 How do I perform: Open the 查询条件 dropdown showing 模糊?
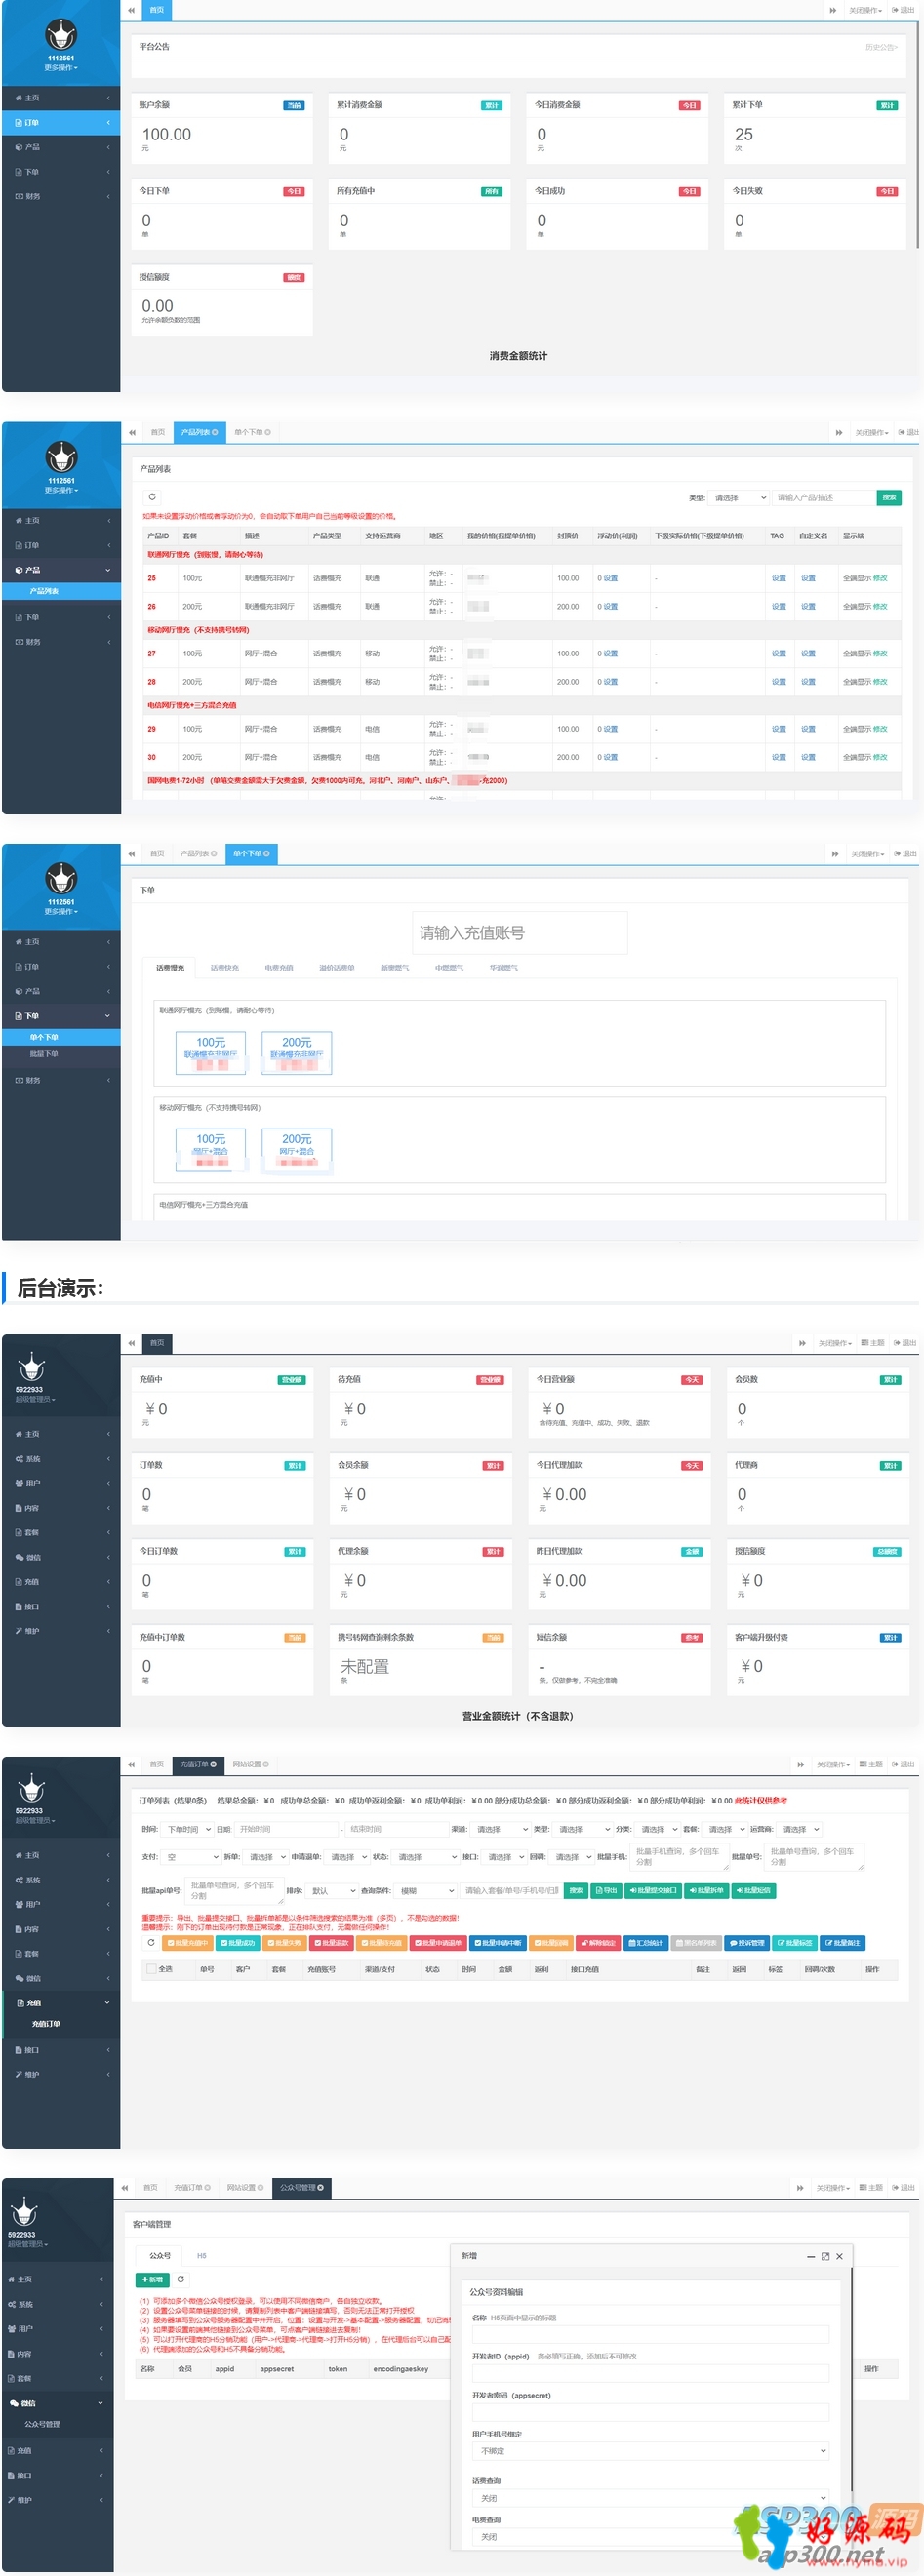(427, 1891)
